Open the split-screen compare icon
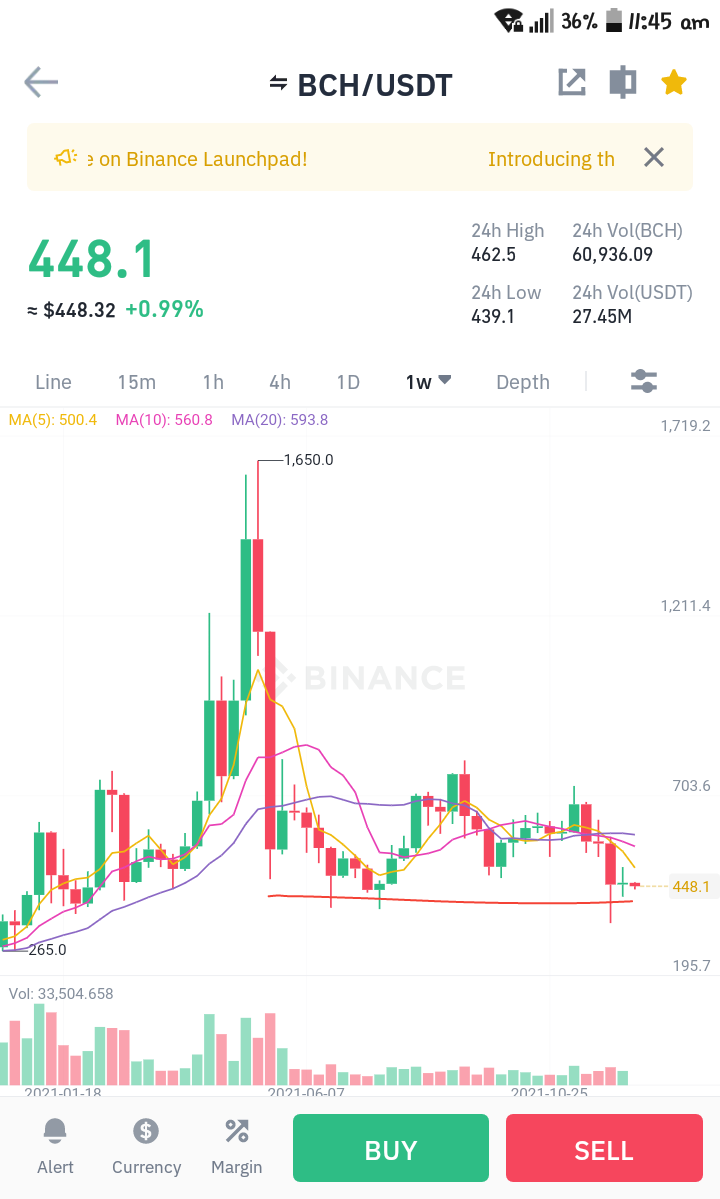Screen dimensions: 720x1199 coord(623,83)
